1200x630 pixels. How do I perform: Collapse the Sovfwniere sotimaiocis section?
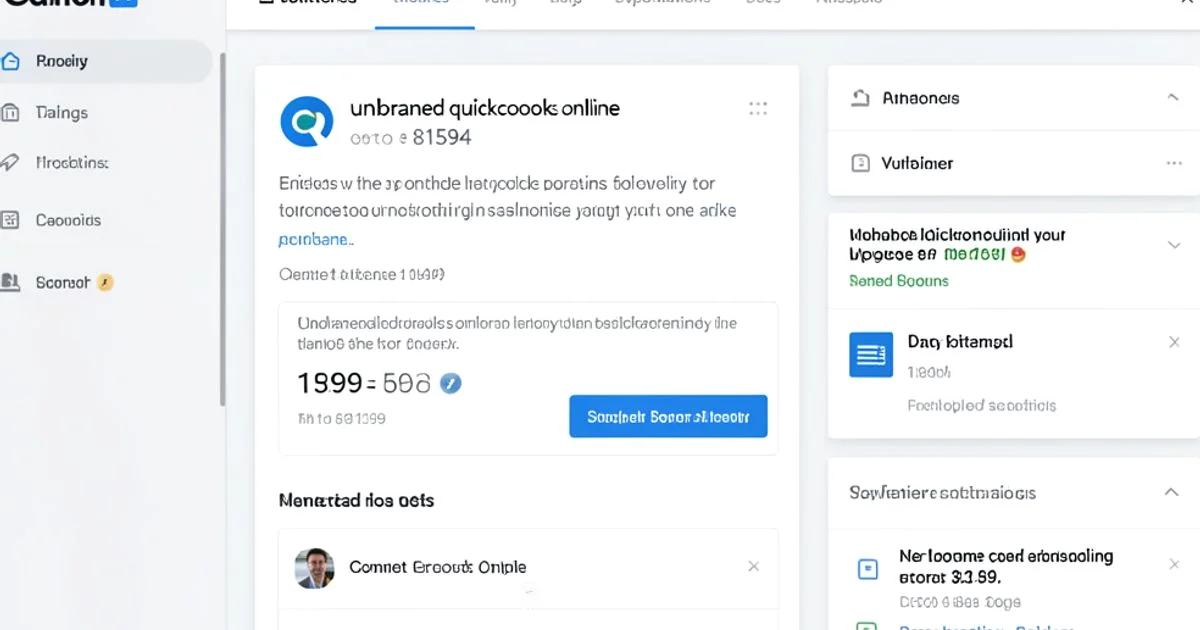pyautogui.click(x=1171, y=492)
